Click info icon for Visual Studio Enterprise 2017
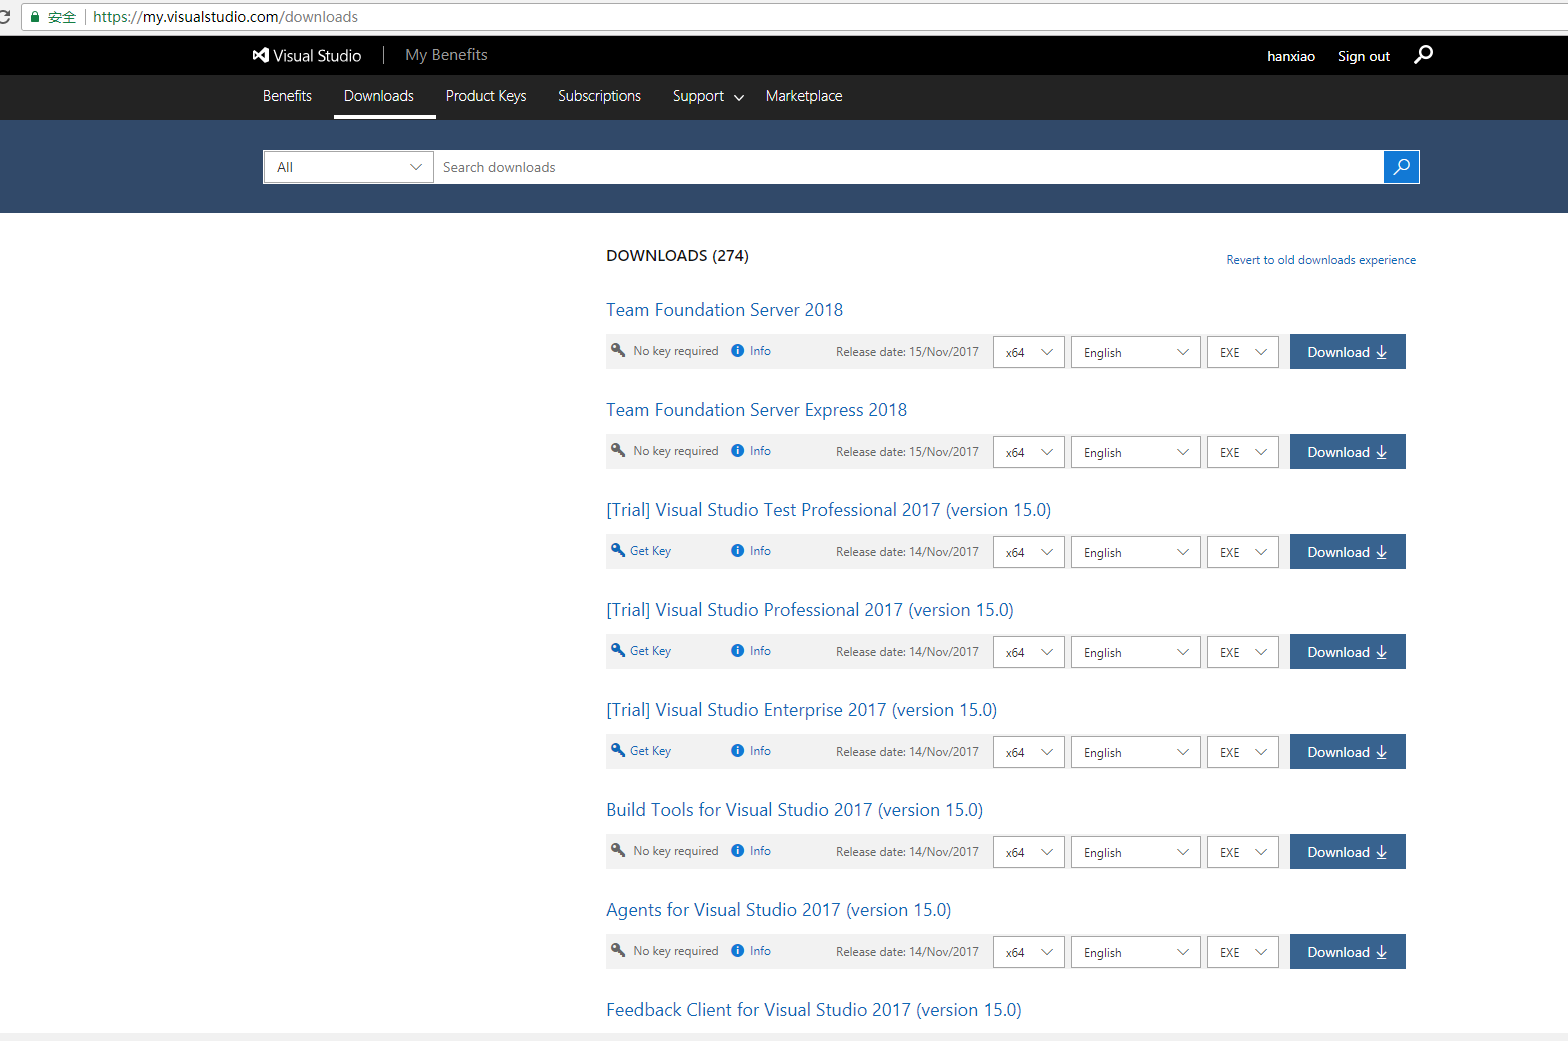 point(737,751)
